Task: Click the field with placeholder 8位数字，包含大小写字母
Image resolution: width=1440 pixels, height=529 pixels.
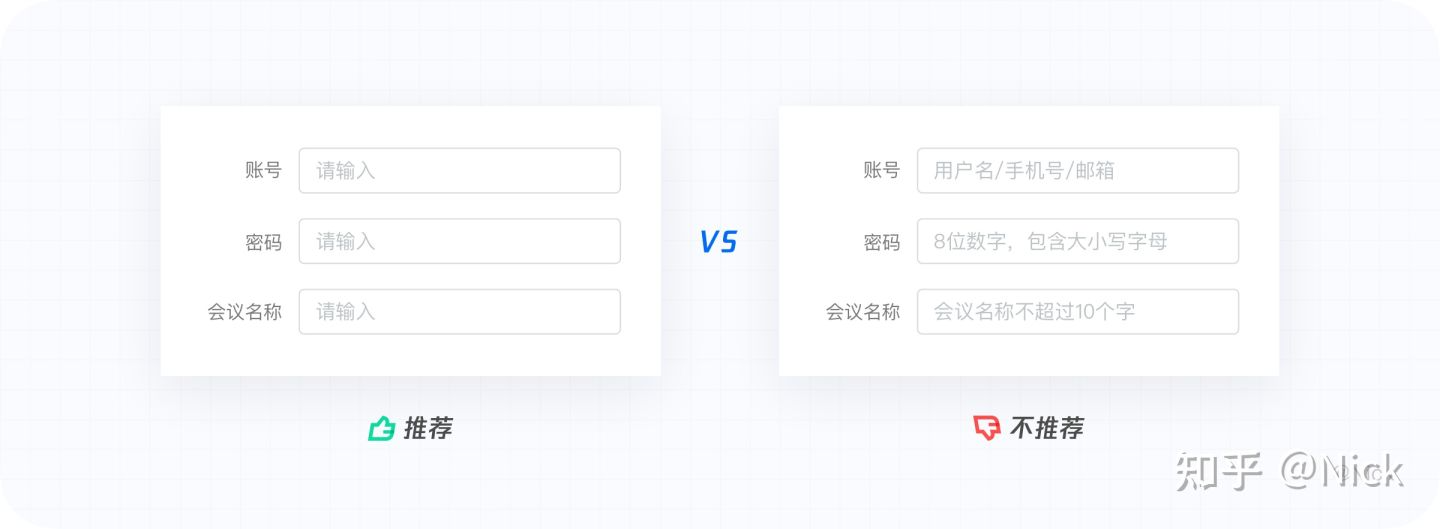Action: pos(1078,241)
